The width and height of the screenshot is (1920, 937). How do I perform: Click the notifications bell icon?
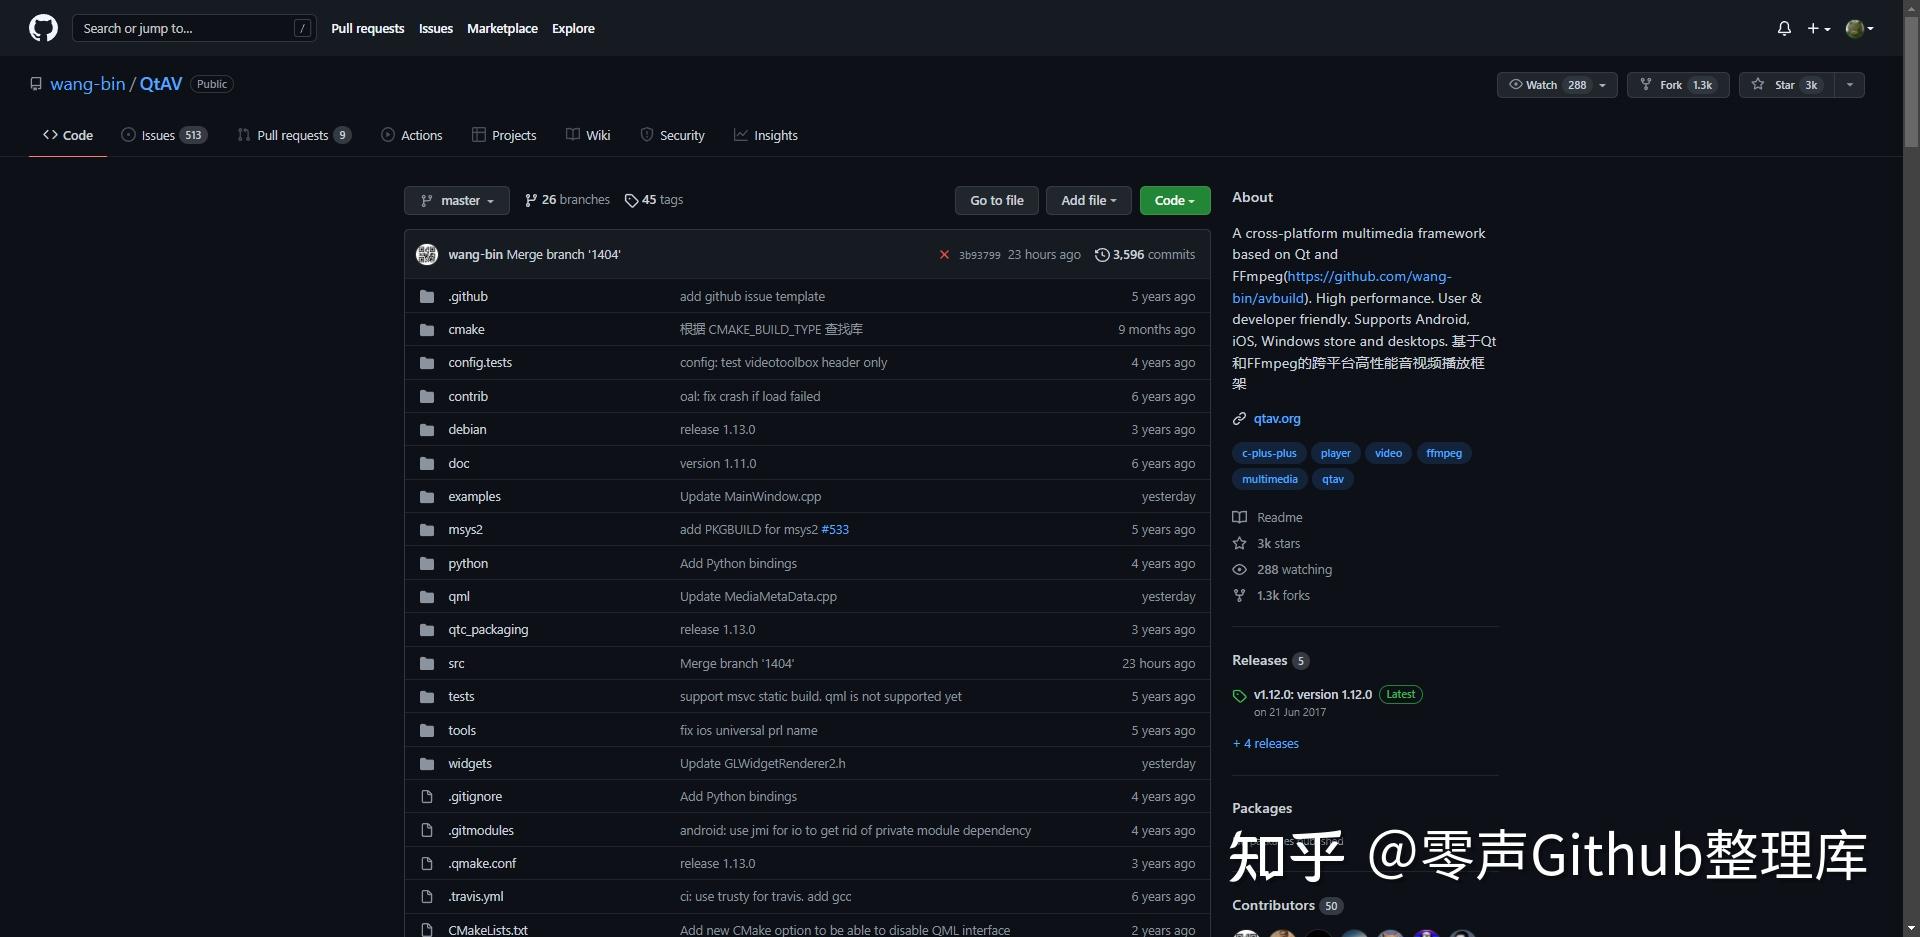point(1784,28)
